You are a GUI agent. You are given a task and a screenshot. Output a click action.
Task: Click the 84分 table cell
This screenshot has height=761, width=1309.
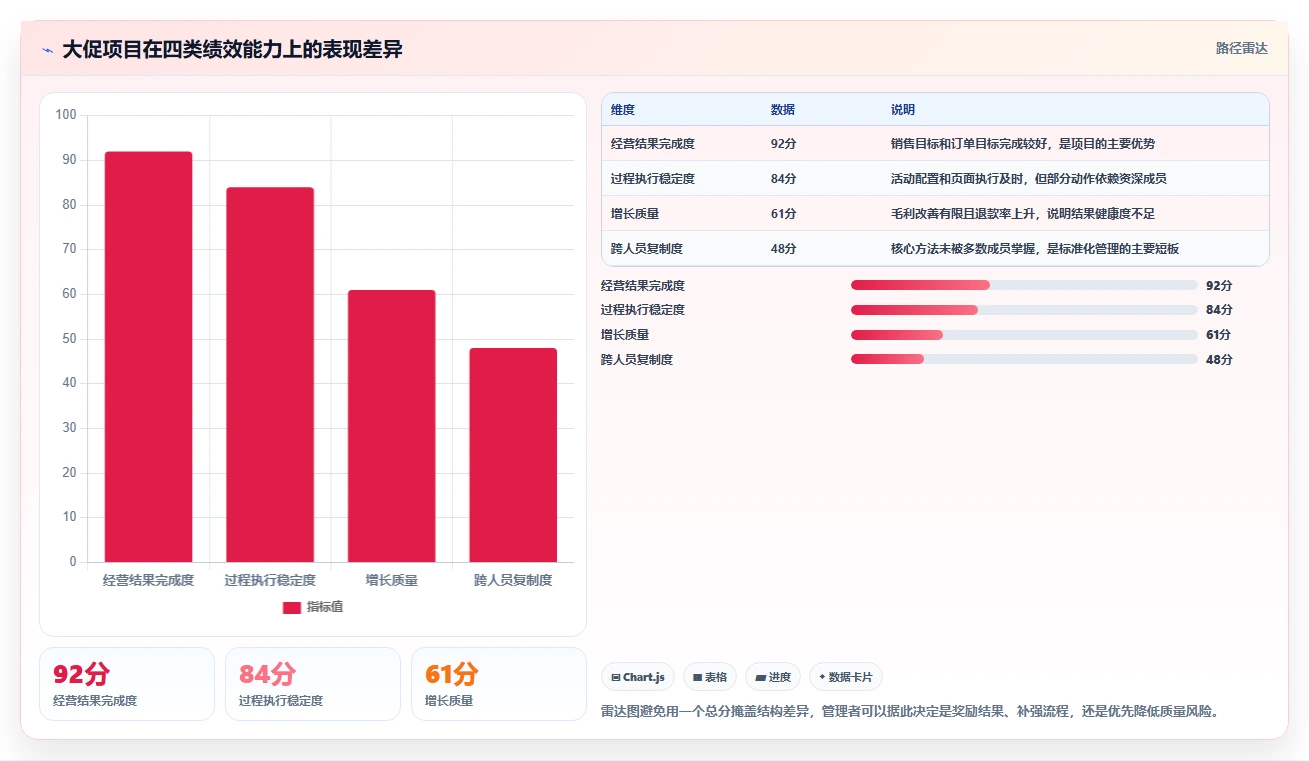click(x=784, y=179)
